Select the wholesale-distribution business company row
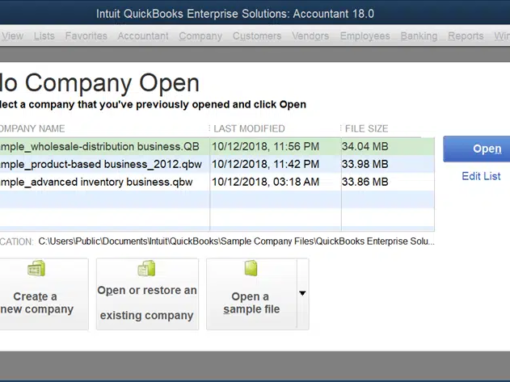Image resolution: width=510 pixels, height=382 pixels. coord(217,146)
